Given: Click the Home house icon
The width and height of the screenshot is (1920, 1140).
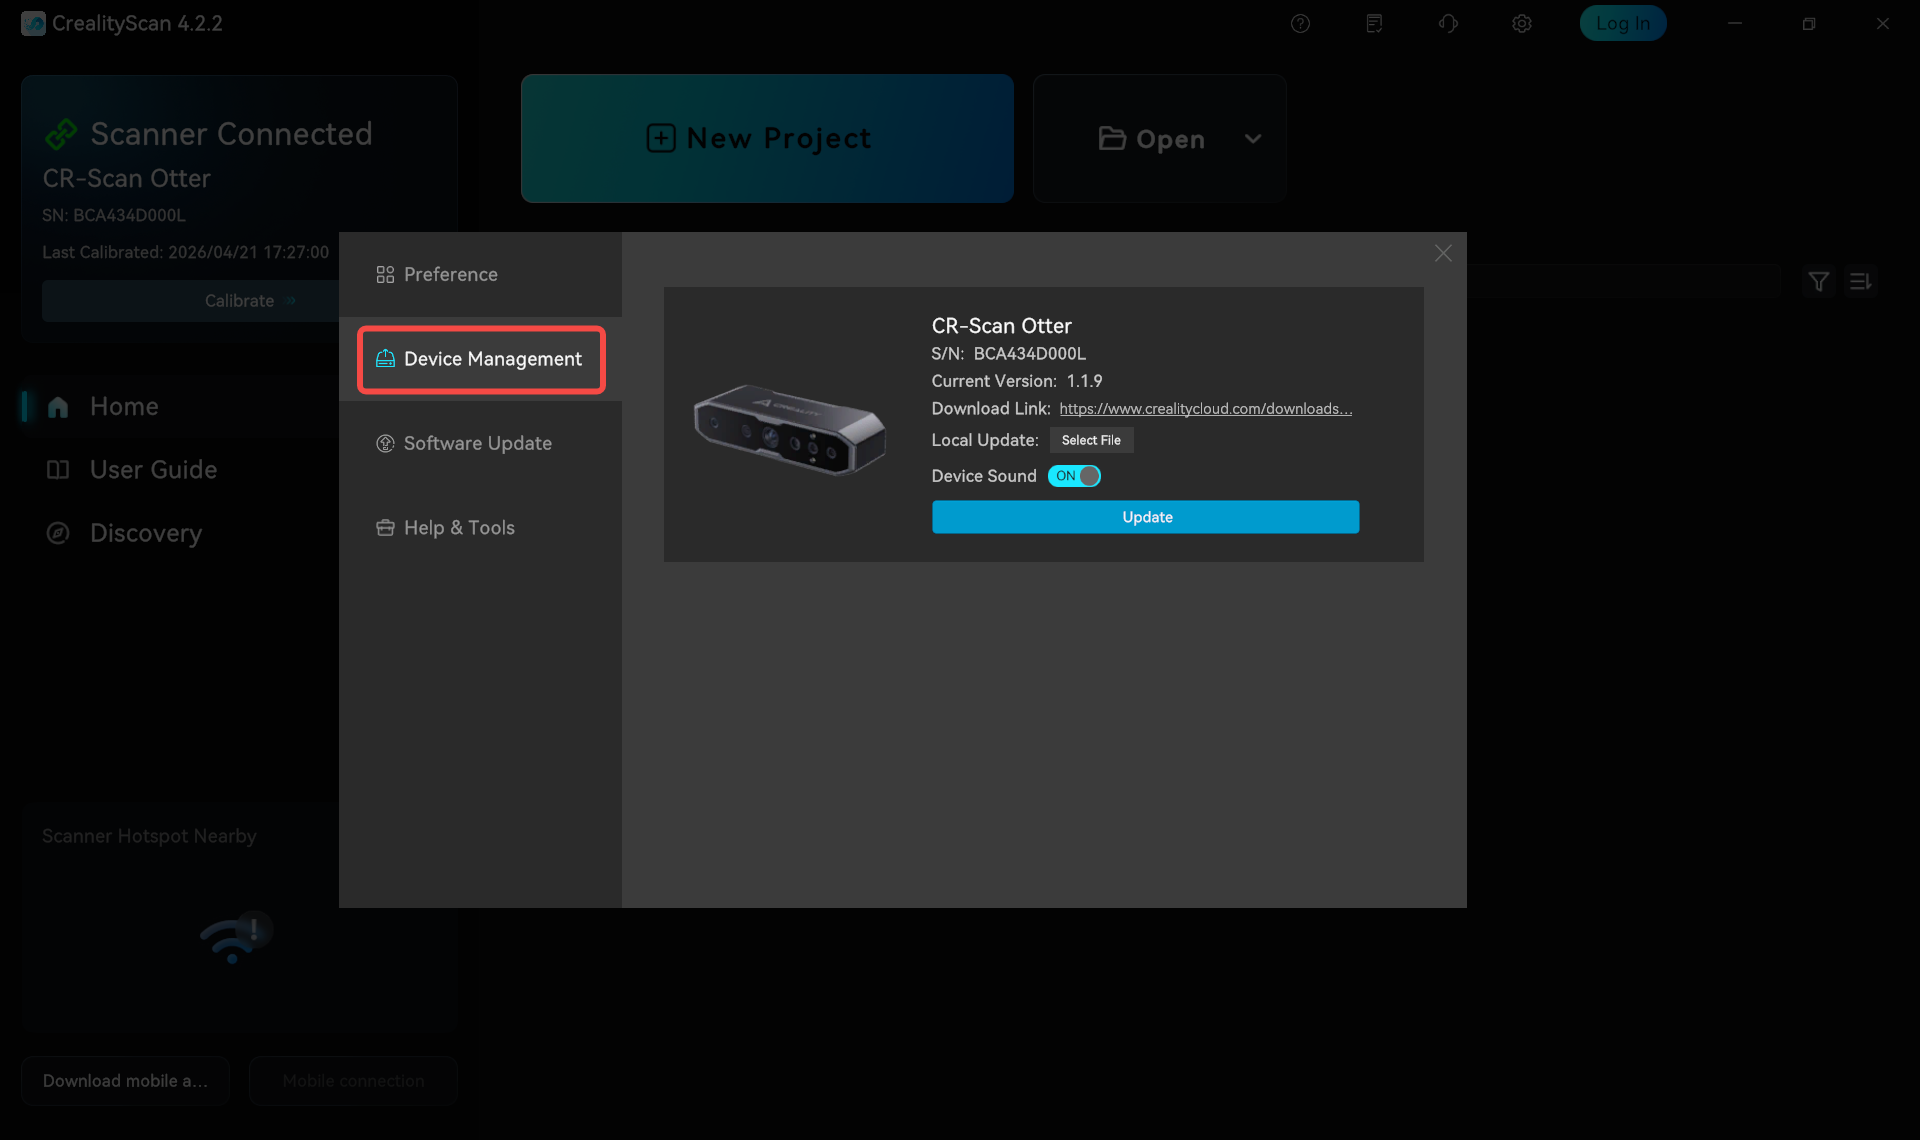Looking at the screenshot, I should point(58,406).
